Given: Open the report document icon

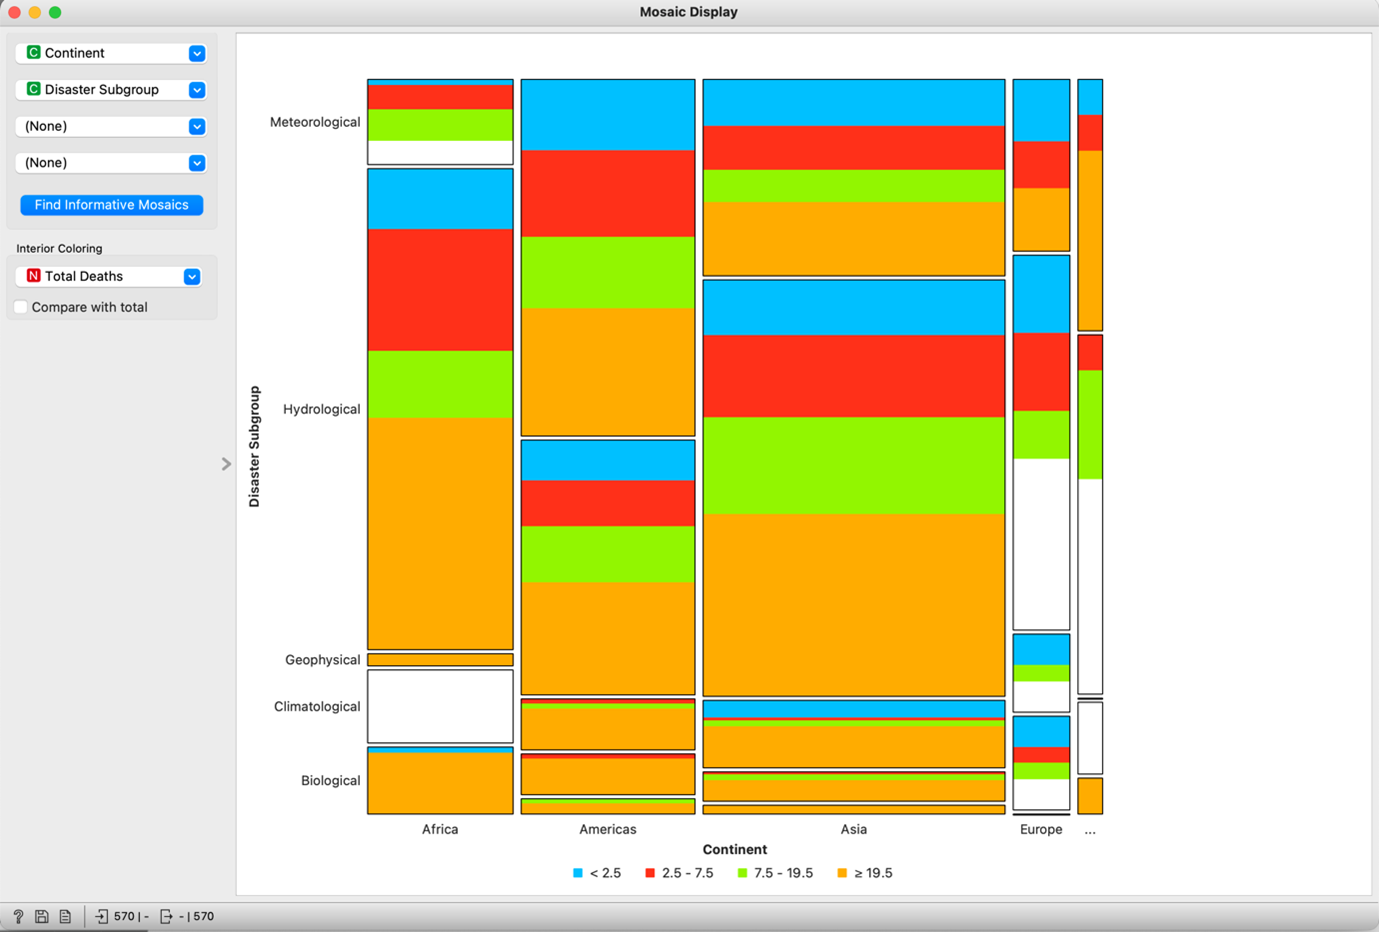Looking at the screenshot, I should (x=65, y=916).
